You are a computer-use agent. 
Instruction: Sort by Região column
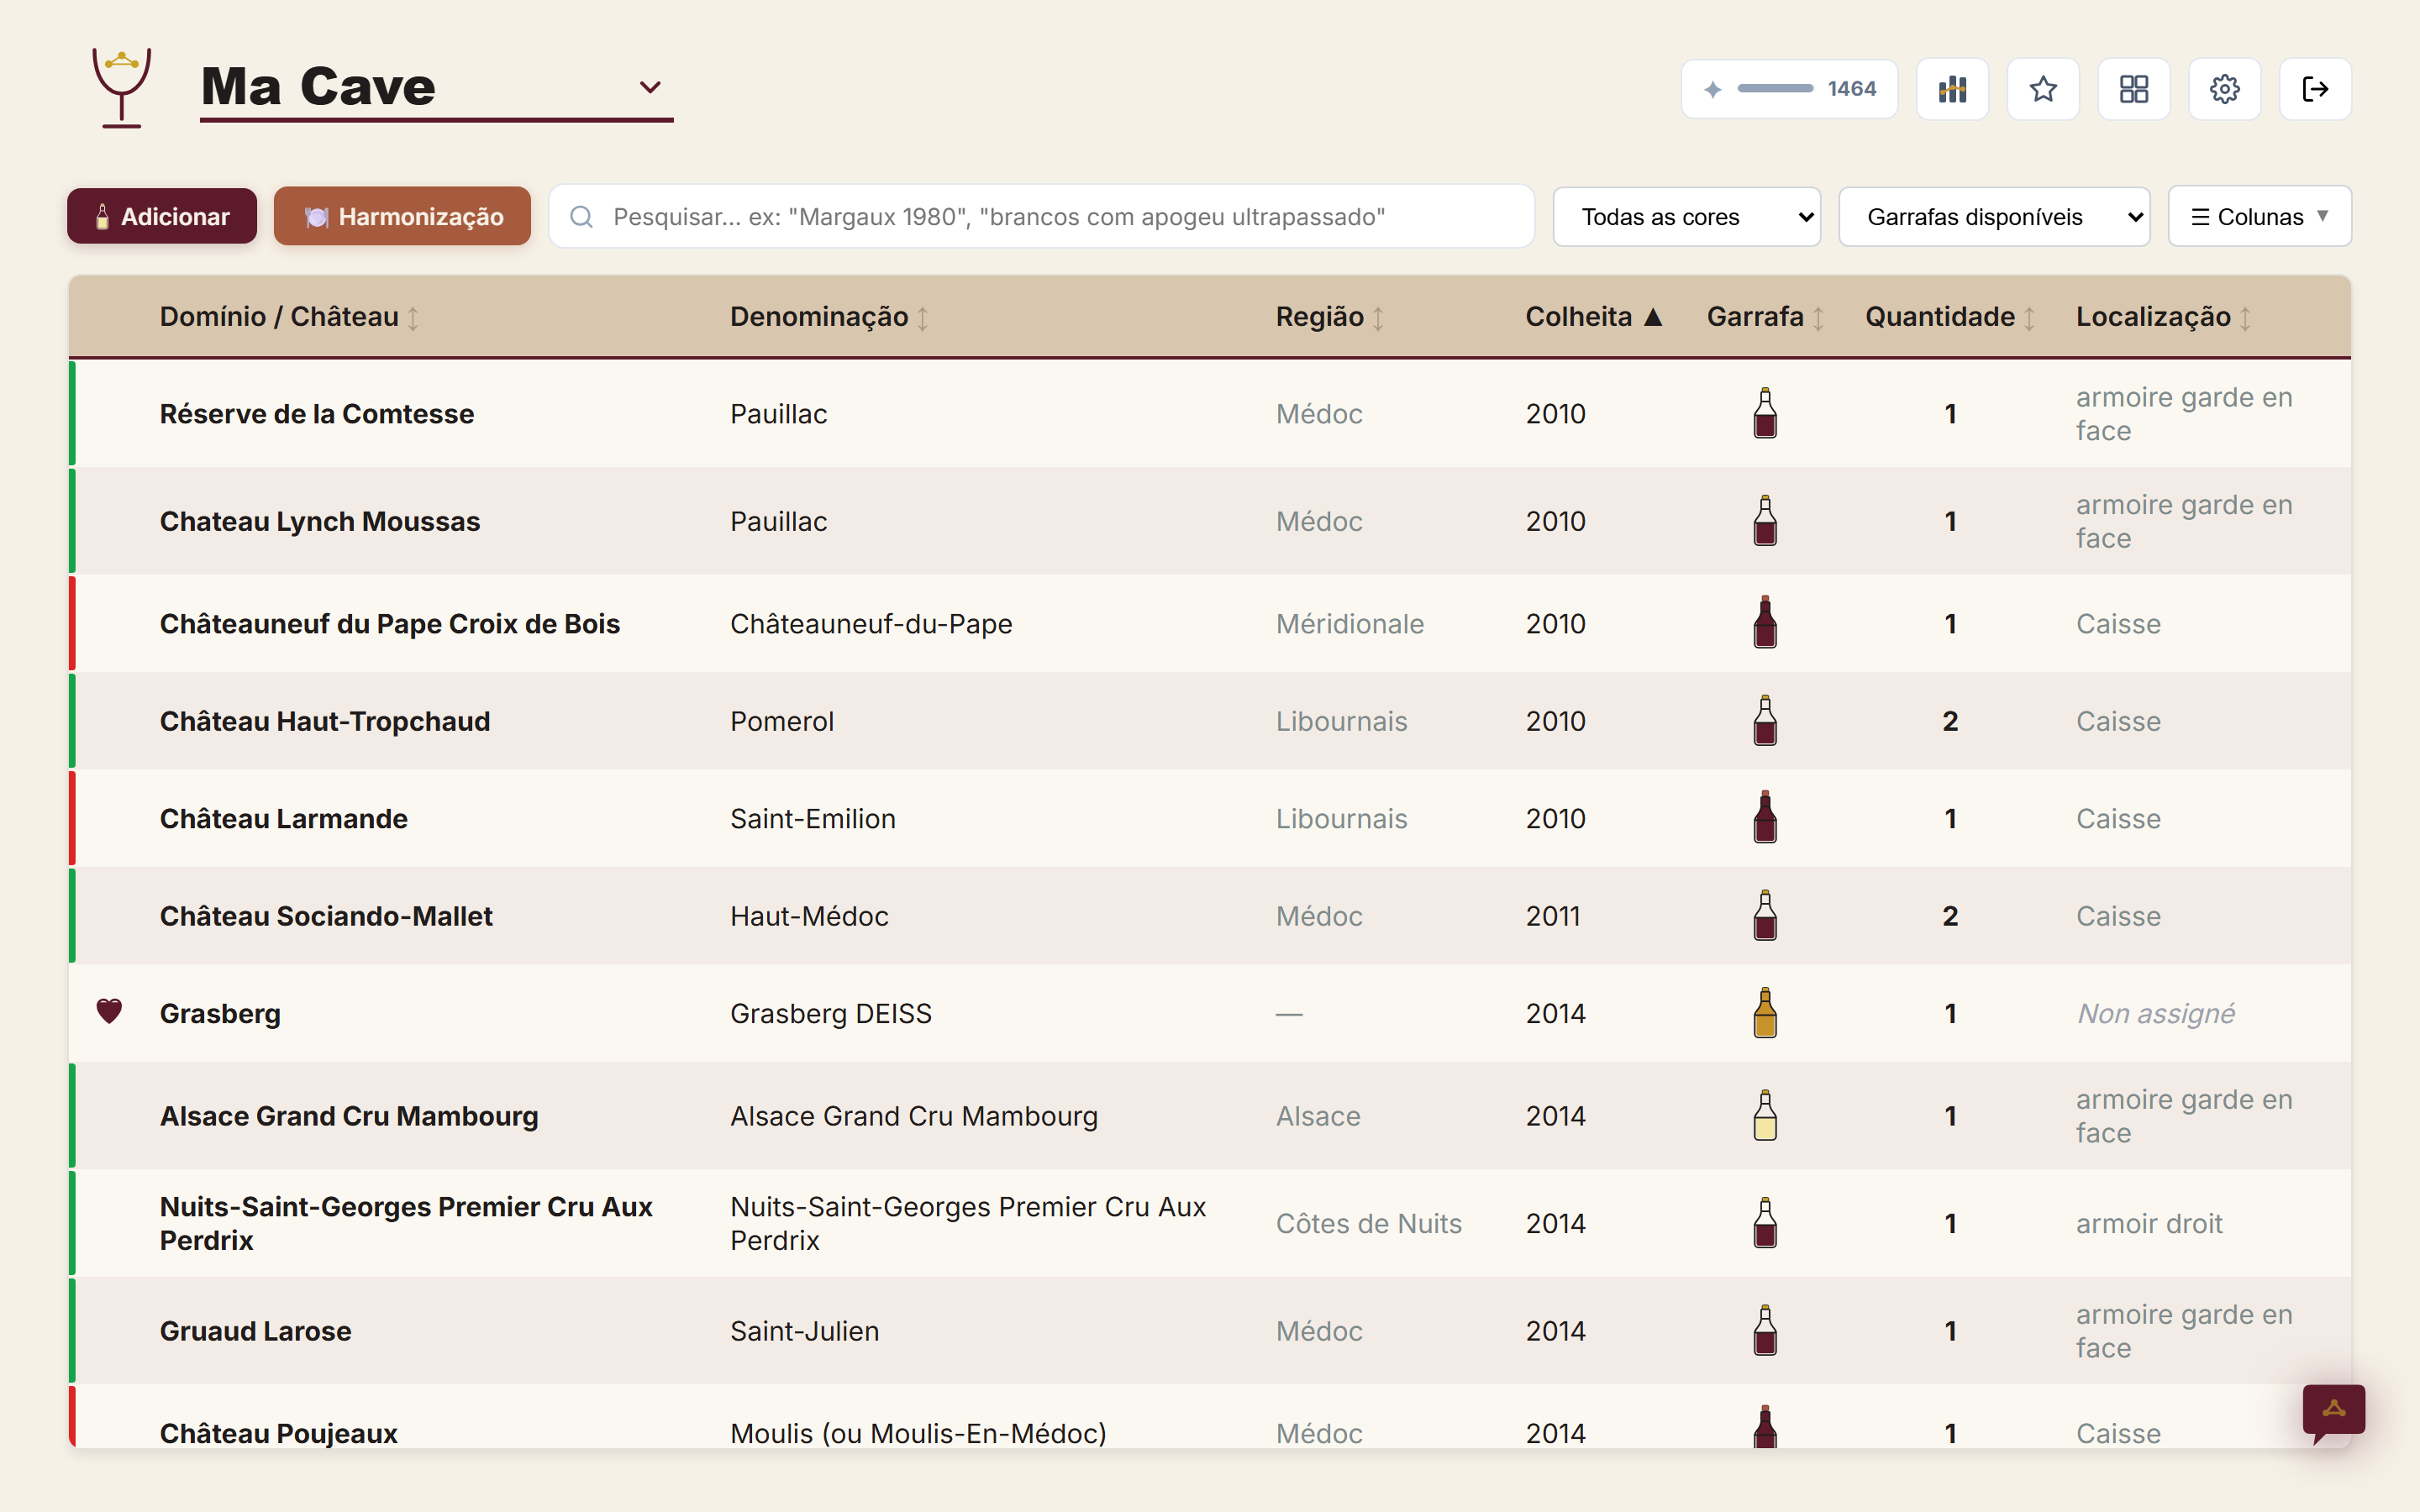pos(1329,317)
